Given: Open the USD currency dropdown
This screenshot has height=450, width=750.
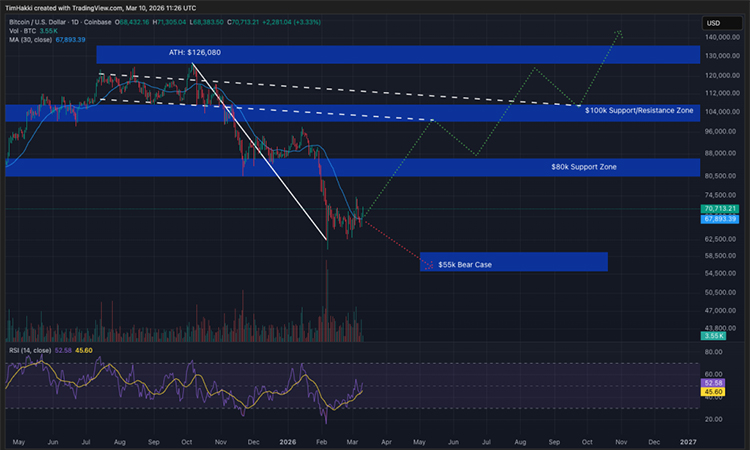Looking at the screenshot, I should click(x=713, y=23).
